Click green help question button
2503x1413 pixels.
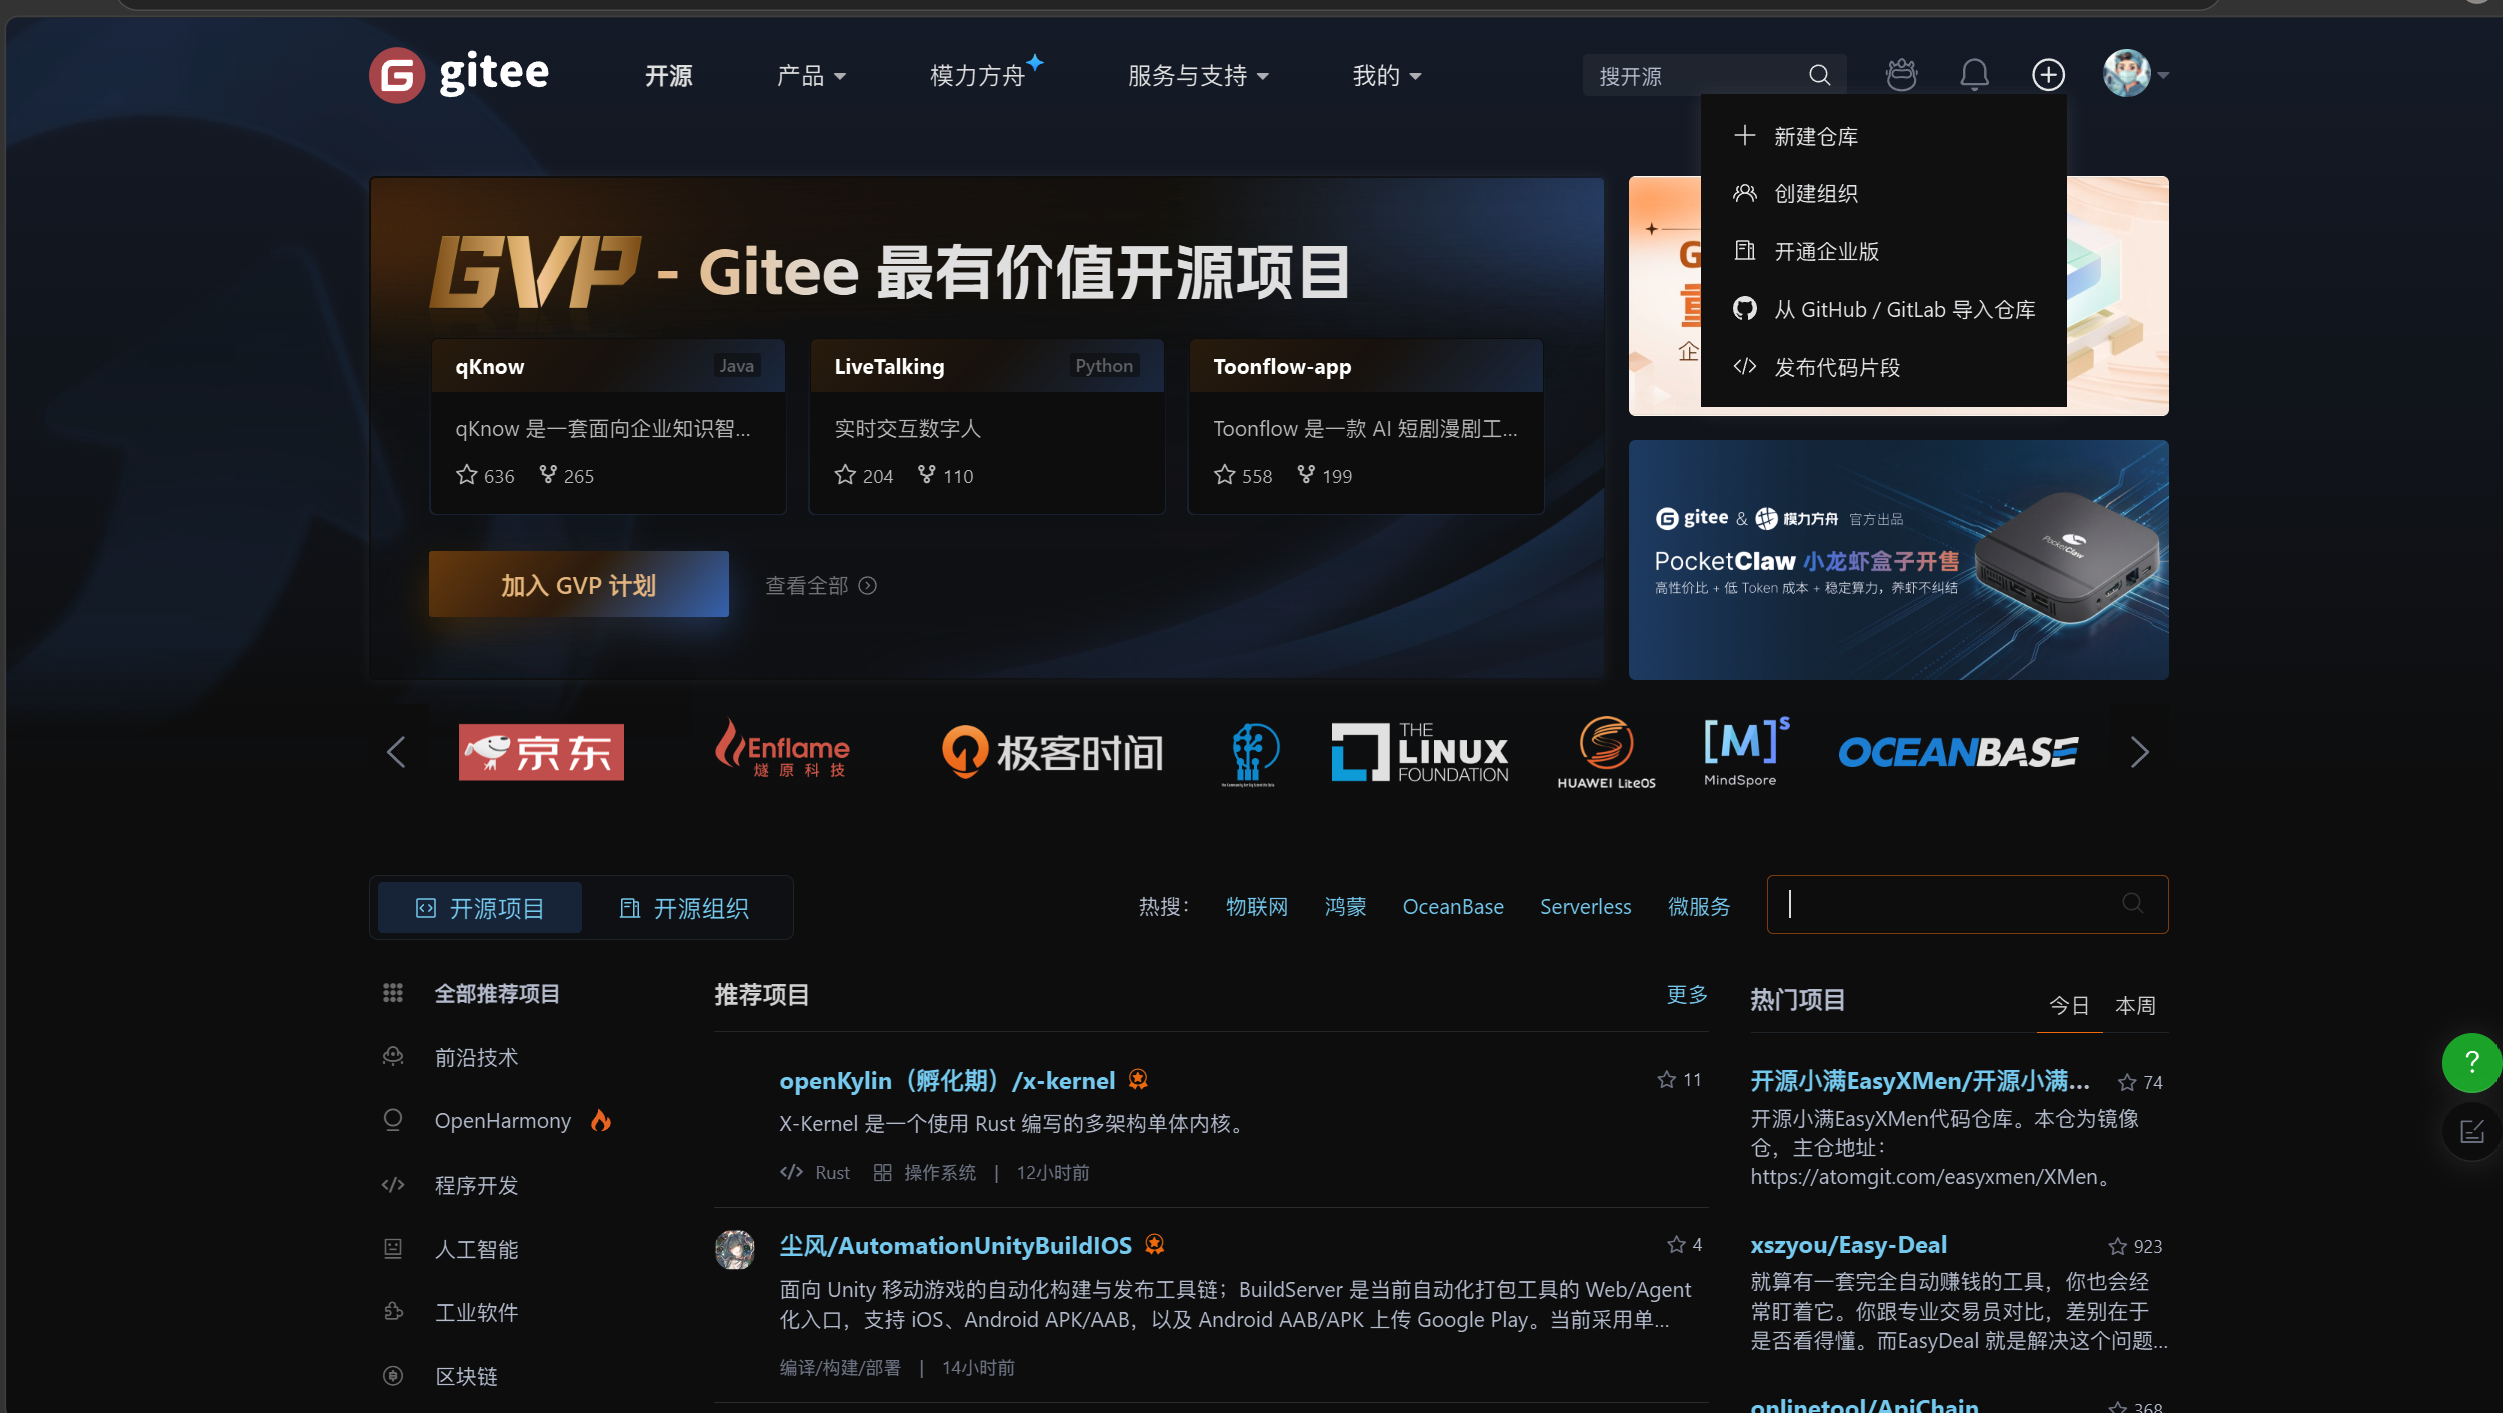(2471, 1062)
